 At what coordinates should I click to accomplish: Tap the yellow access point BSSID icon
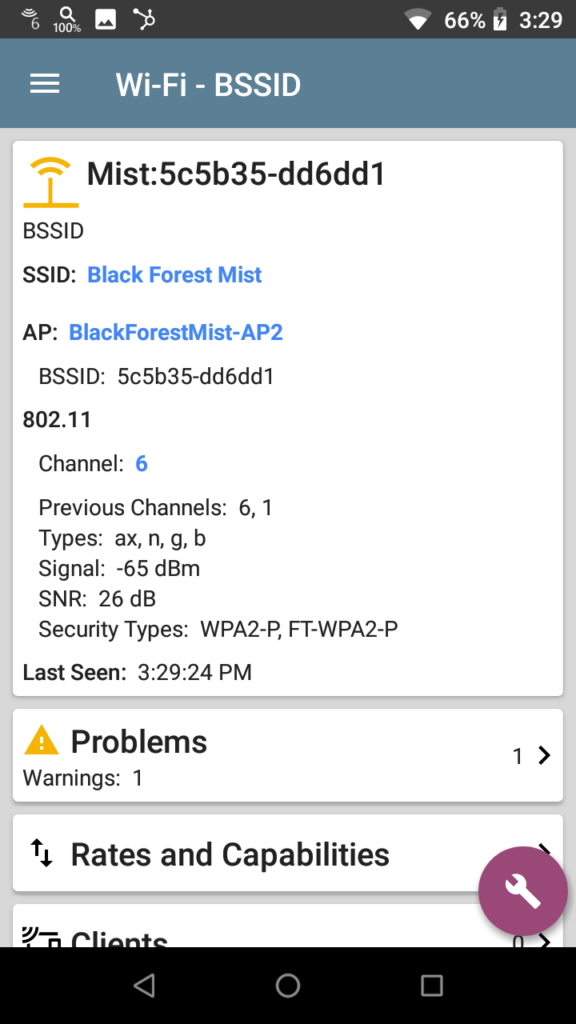[x=50, y=182]
